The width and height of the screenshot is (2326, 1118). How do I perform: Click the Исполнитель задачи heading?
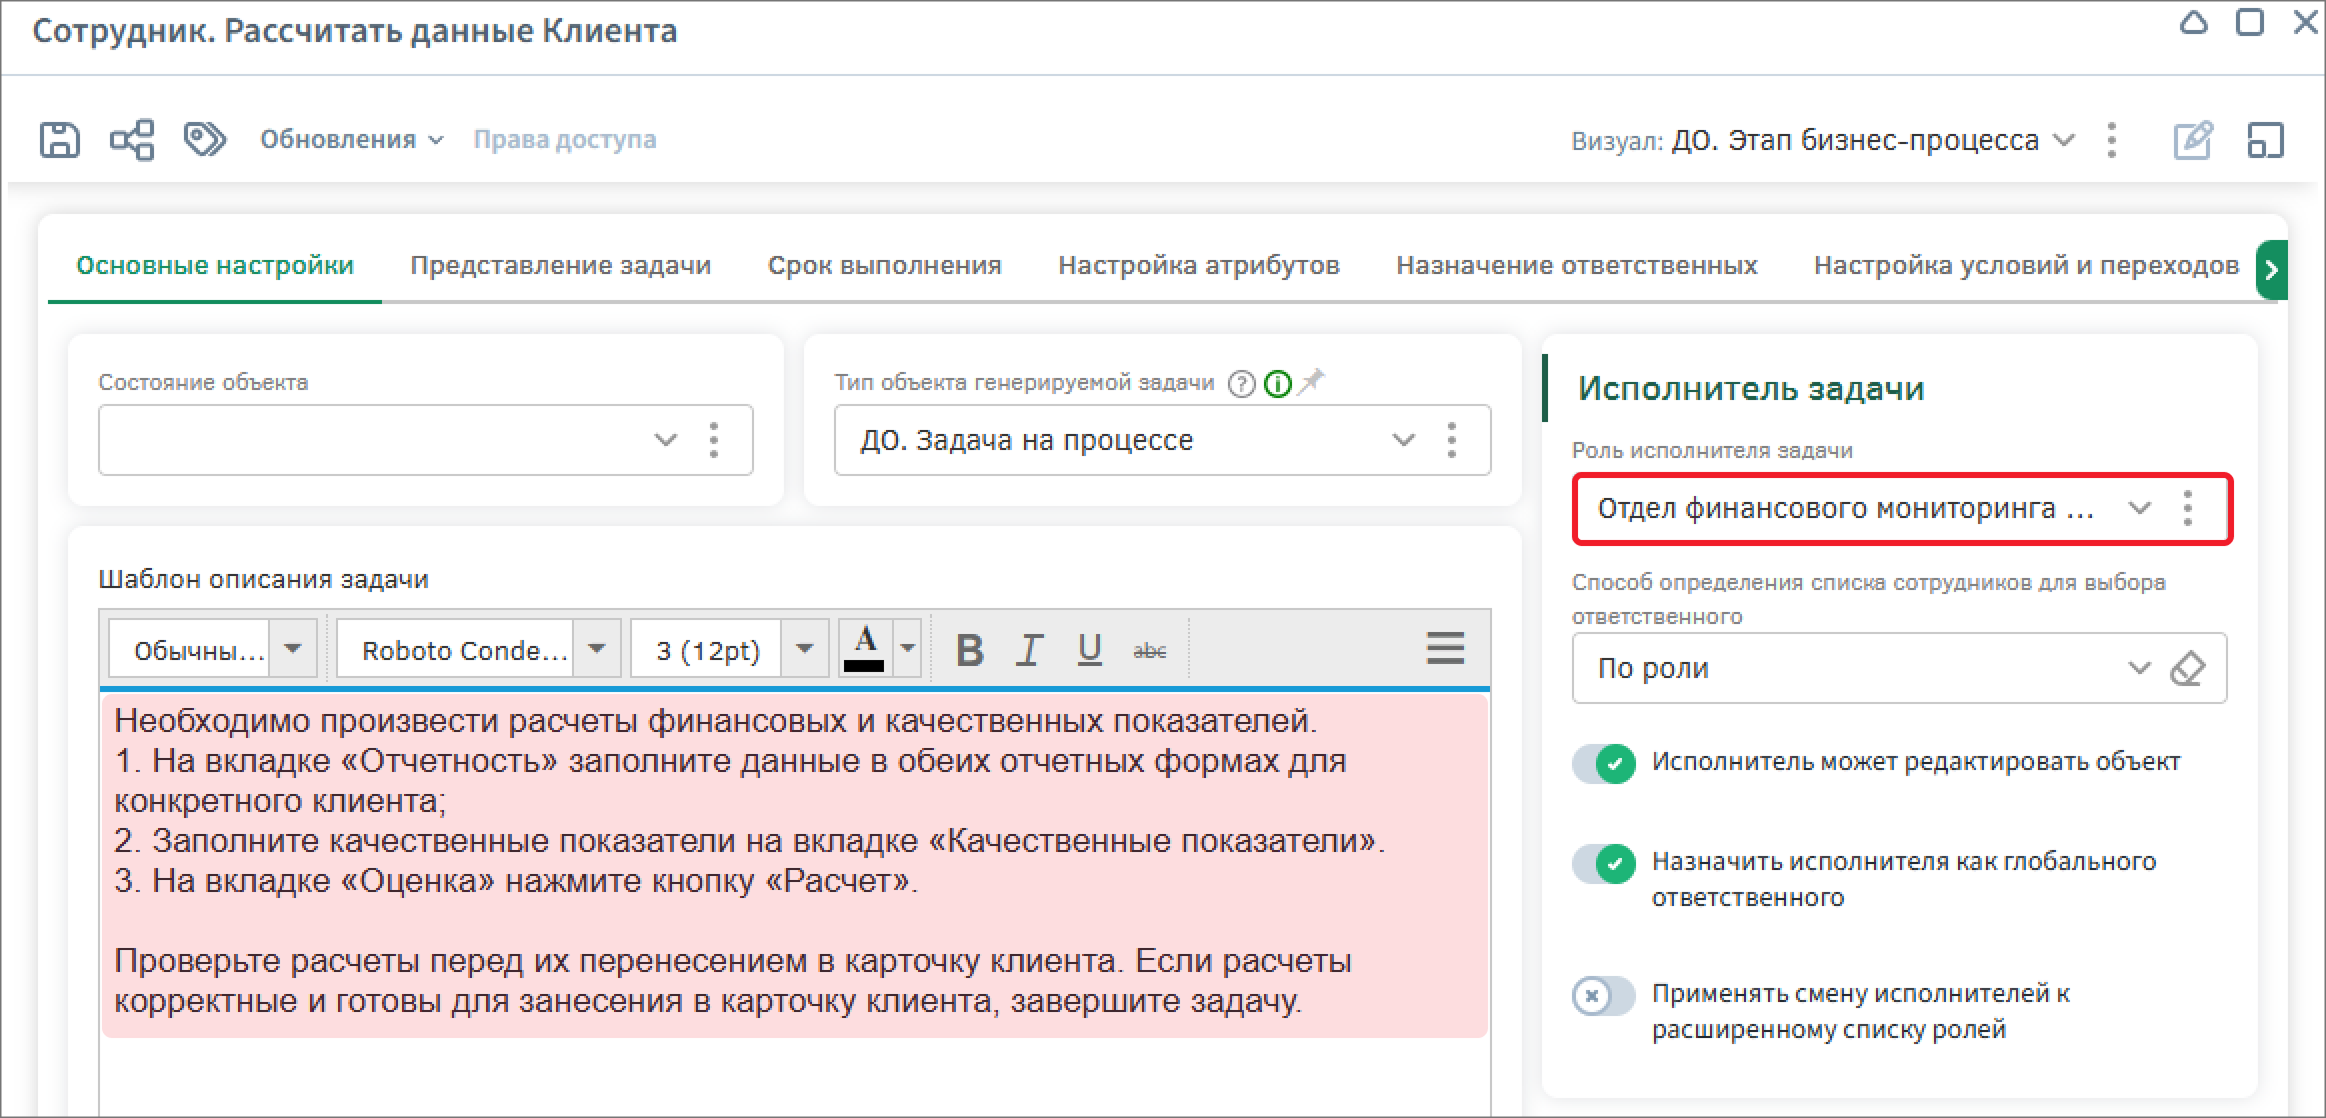coord(1751,389)
